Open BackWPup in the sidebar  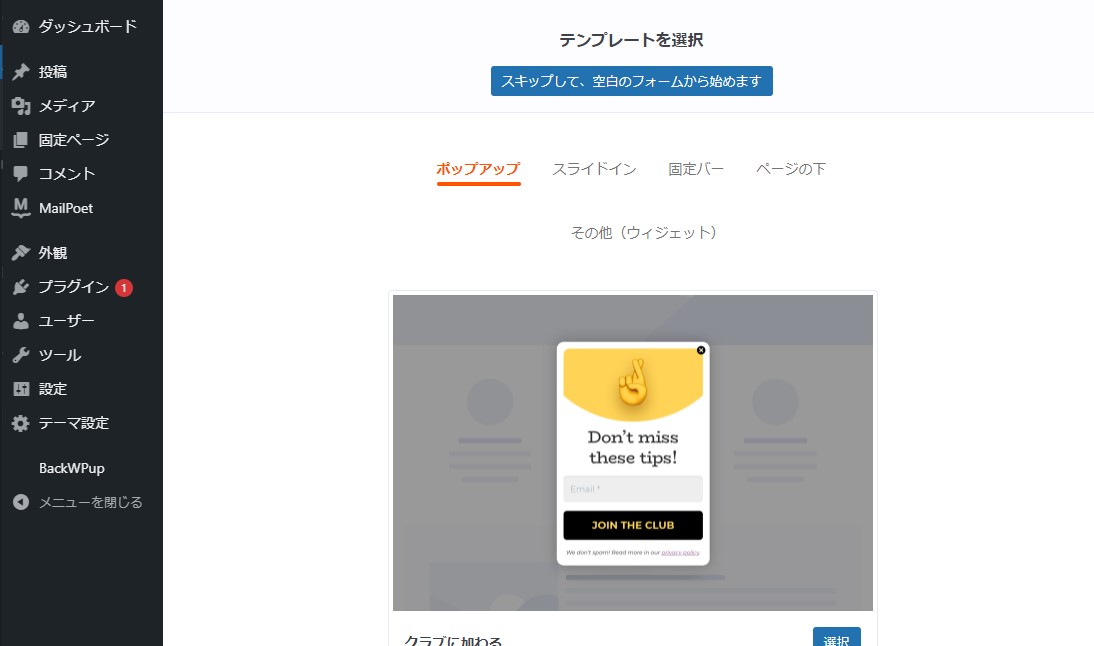pyautogui.click(x=72, y=468)
